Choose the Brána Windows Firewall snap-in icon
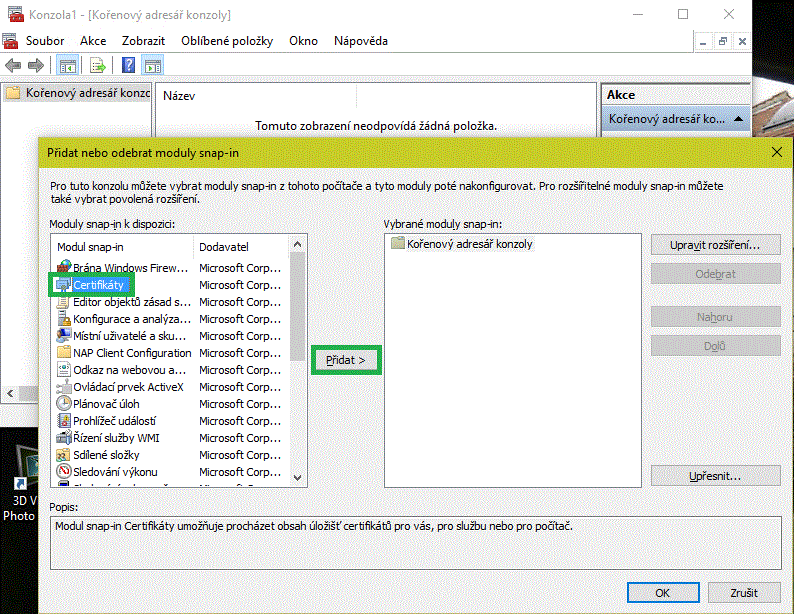This screenshot has width=794, height=614. (64, 268)
